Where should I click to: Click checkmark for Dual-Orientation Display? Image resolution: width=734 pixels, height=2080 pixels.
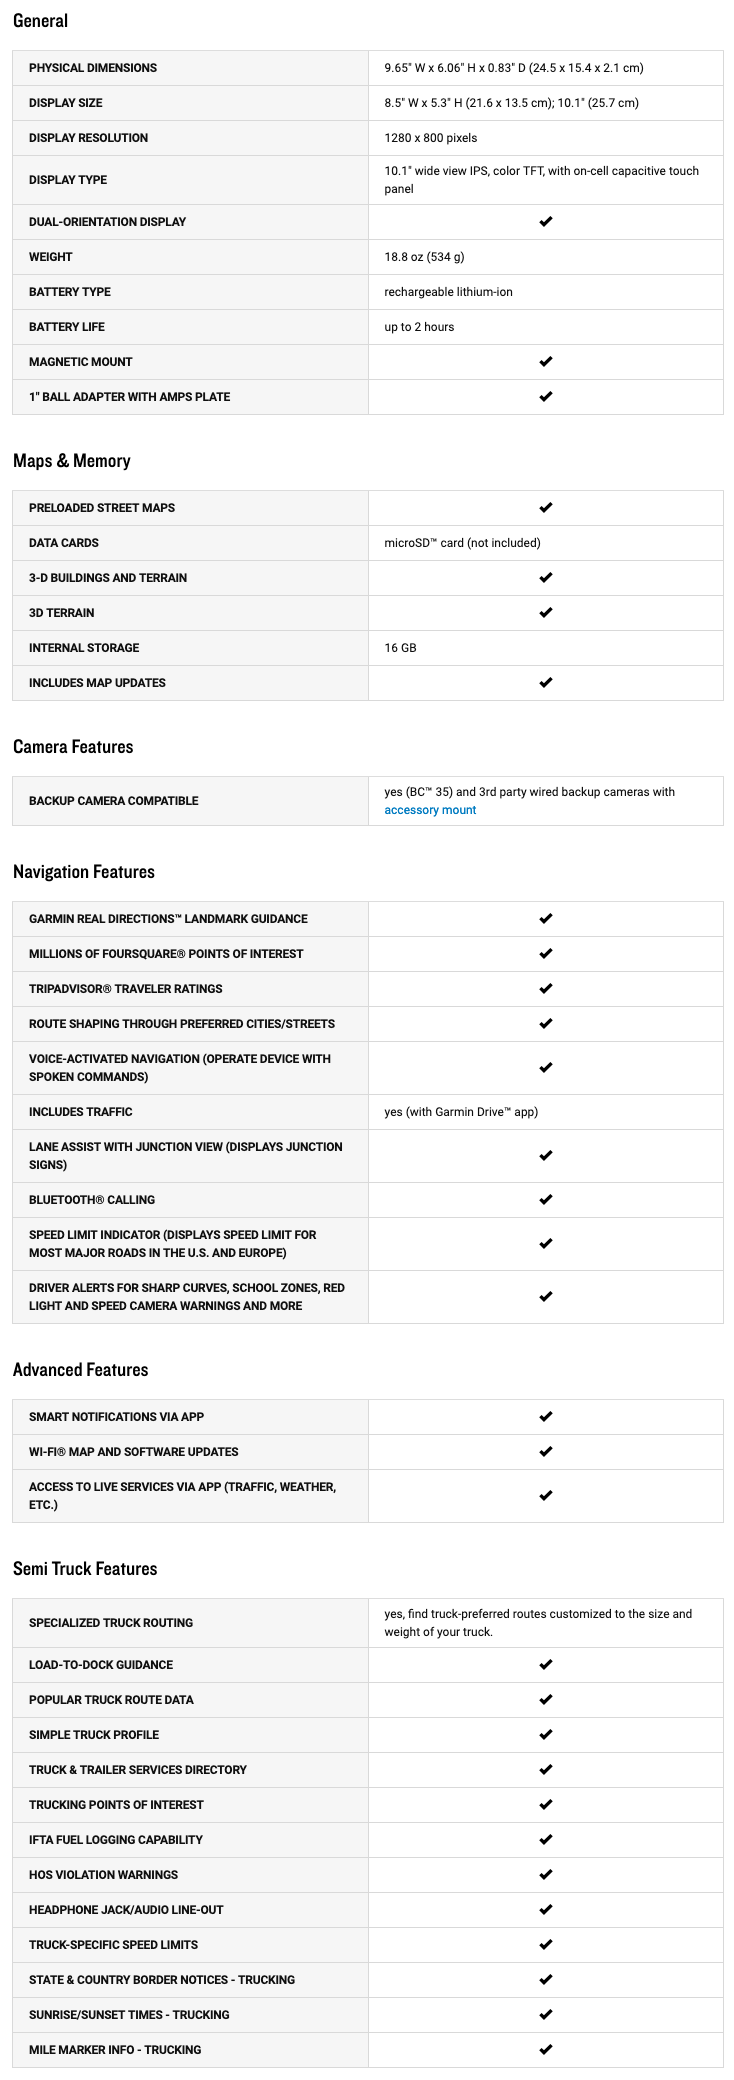[x=545, y=222]
